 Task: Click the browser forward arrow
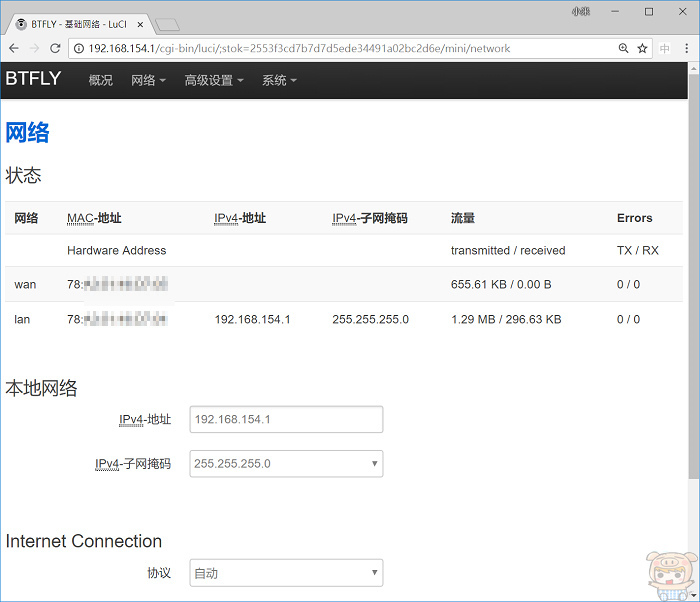tap(35, 48)
